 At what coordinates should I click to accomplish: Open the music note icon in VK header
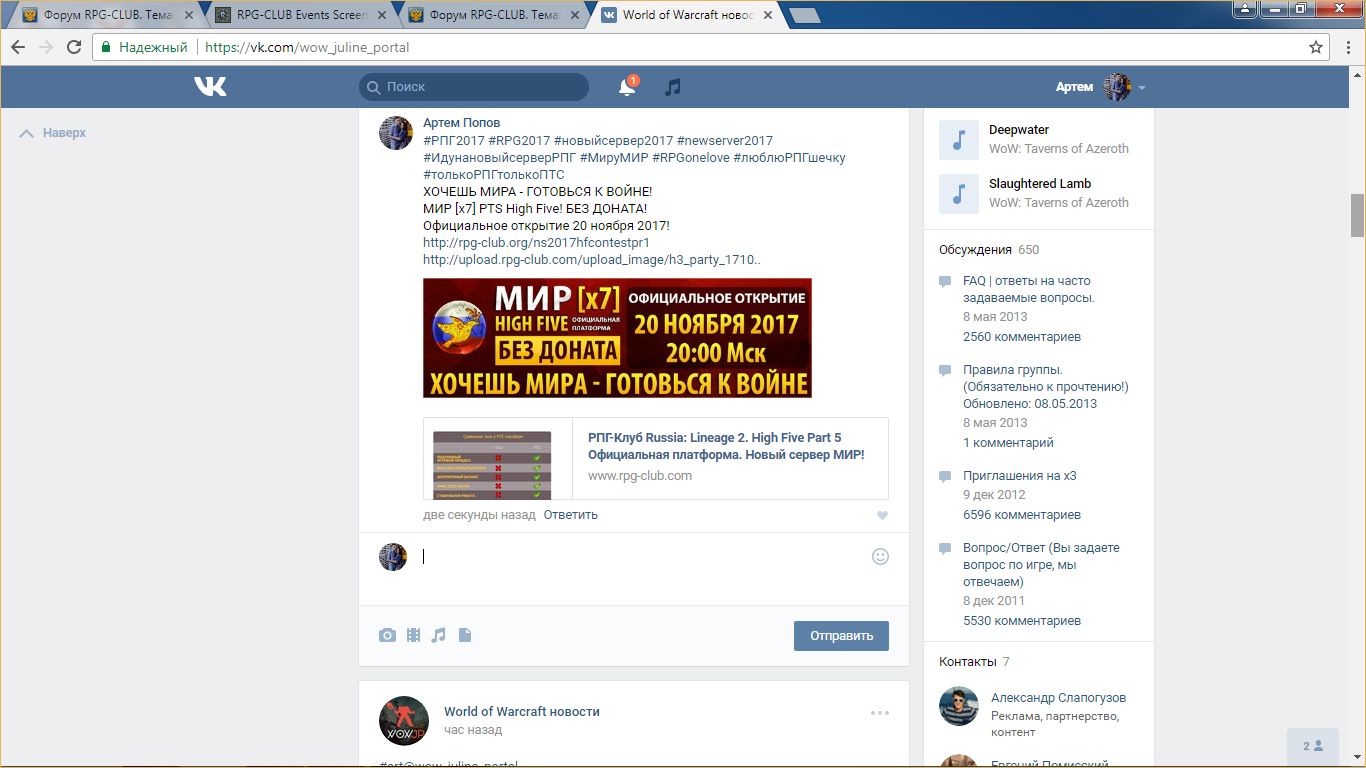point(673,87)
